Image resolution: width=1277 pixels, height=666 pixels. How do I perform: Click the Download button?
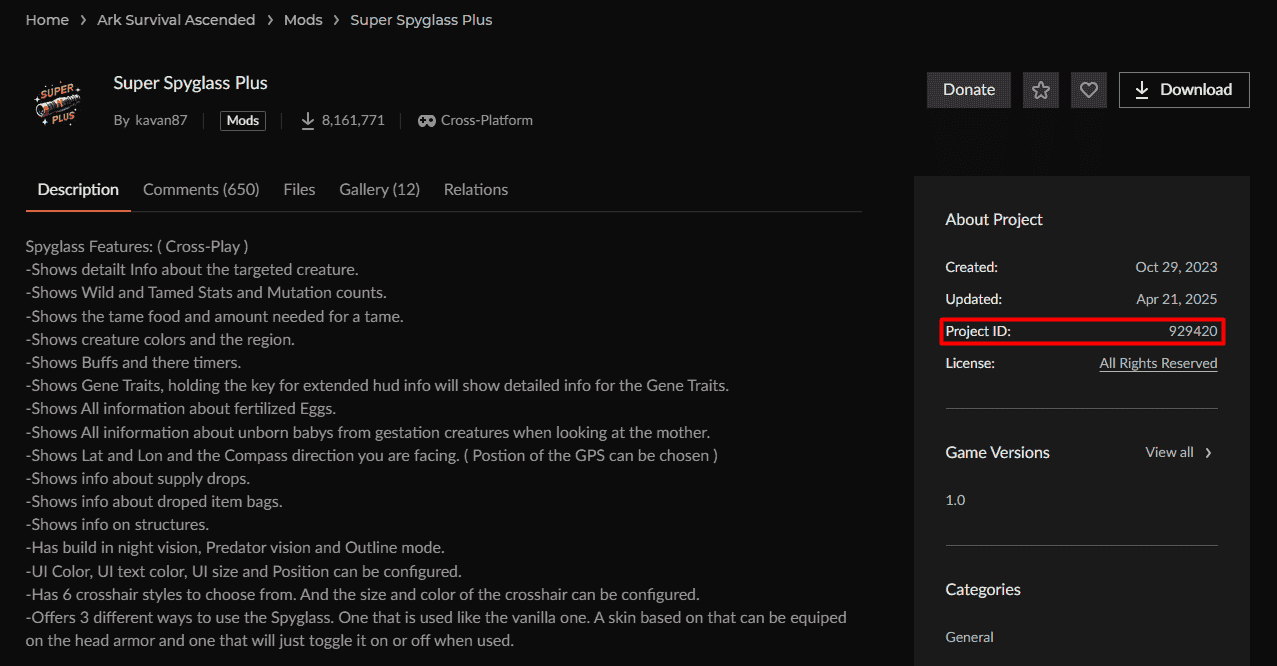pos(1183,90)
